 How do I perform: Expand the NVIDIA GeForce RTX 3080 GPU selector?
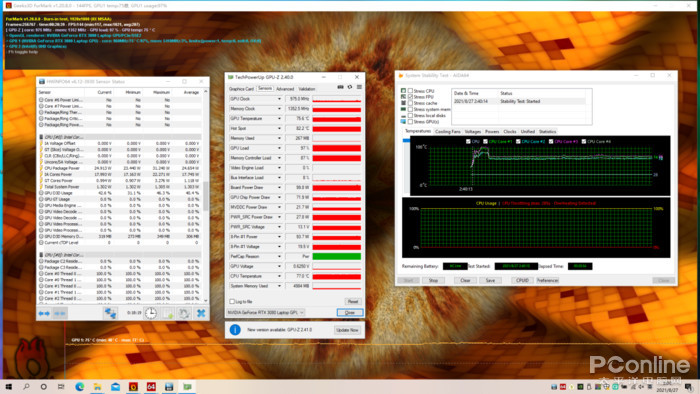pyautogui.click(x=266, y=312)
